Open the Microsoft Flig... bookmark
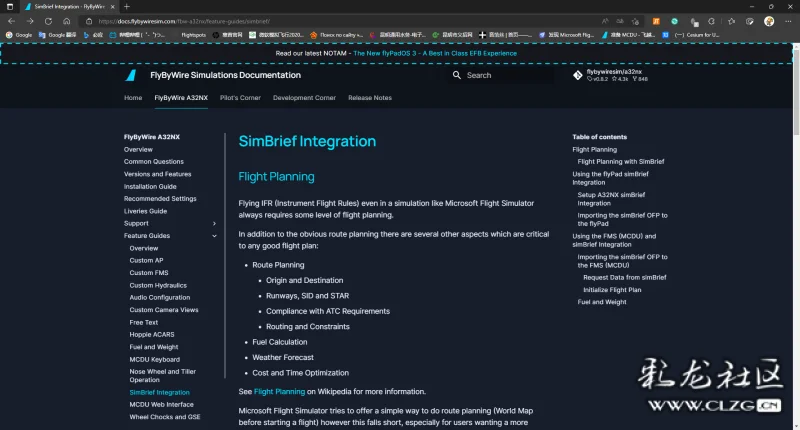Screen dimensions: 800x430 point(567,35)
